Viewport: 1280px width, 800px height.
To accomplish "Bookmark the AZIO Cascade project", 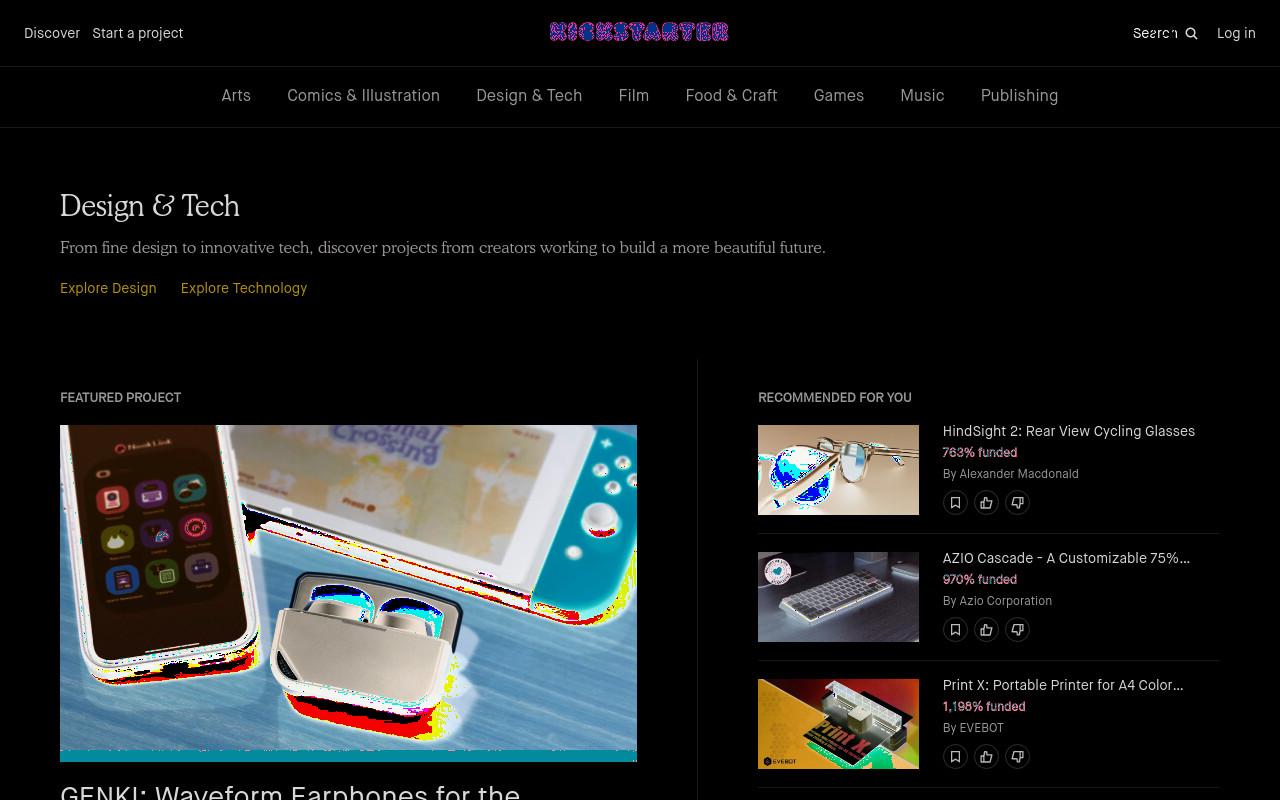I will click(x=955, y=630).
